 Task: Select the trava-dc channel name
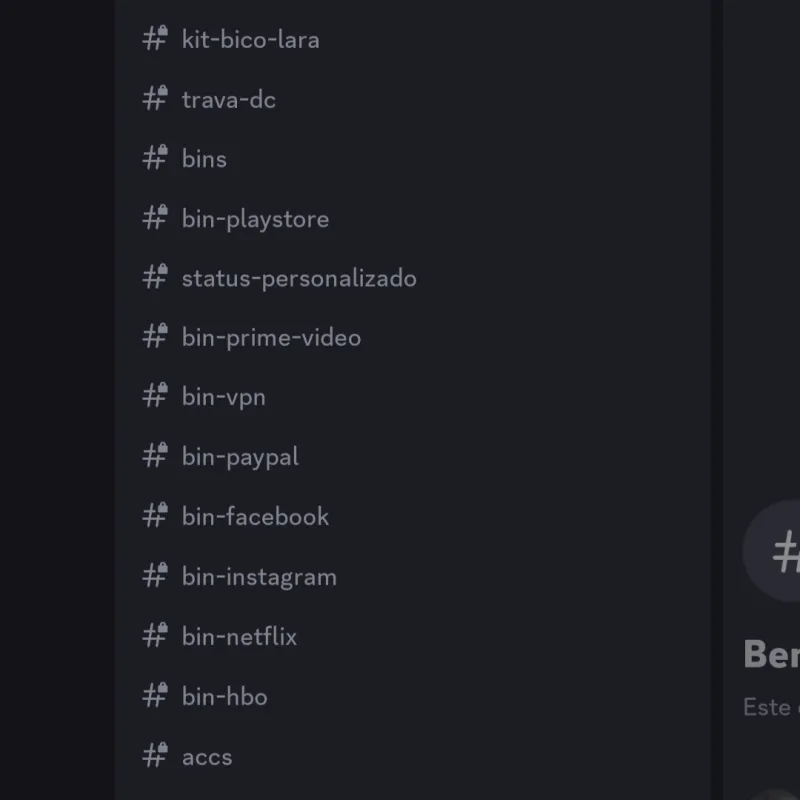coord(228,99)
